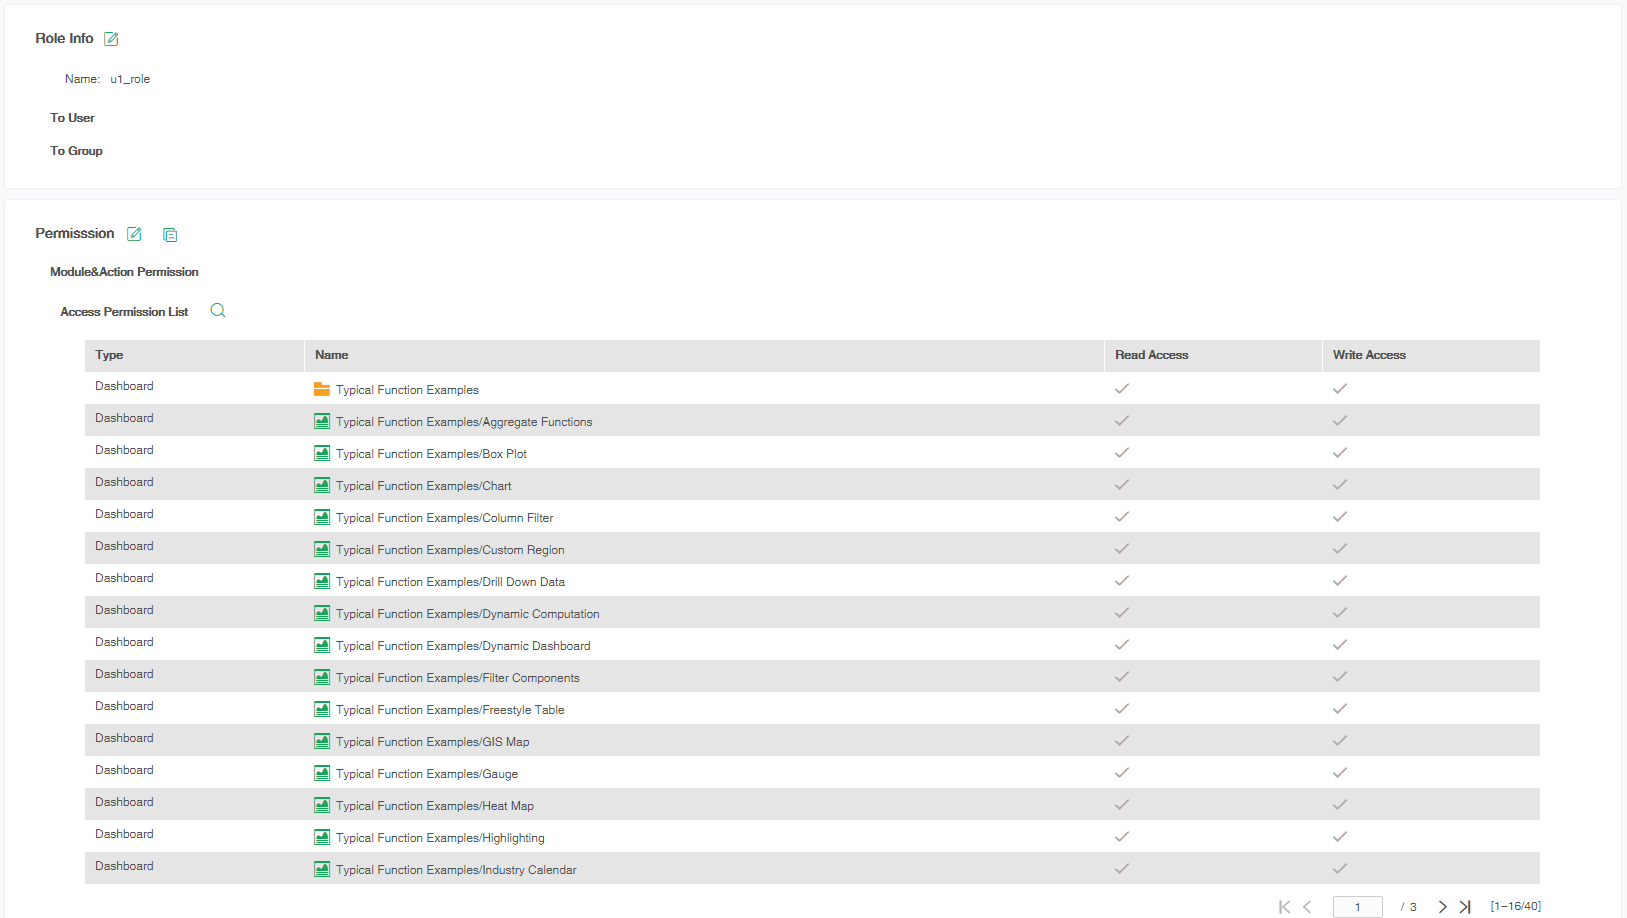Click the 'To Group' label

point(76,151)
